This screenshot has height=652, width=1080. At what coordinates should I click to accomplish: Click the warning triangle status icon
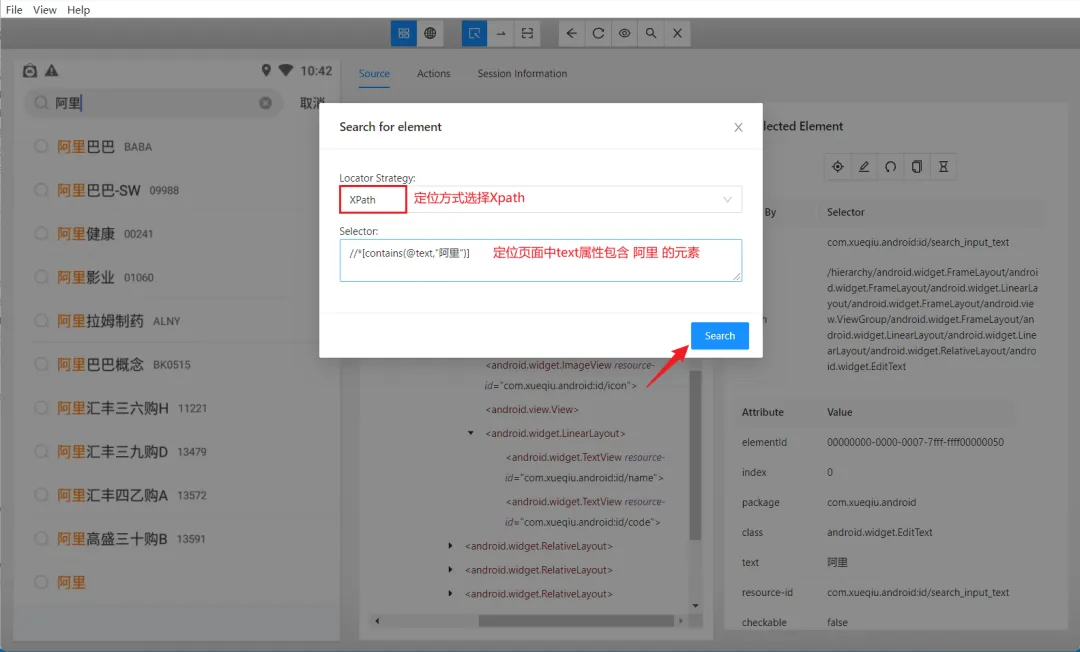pos(52,70)
